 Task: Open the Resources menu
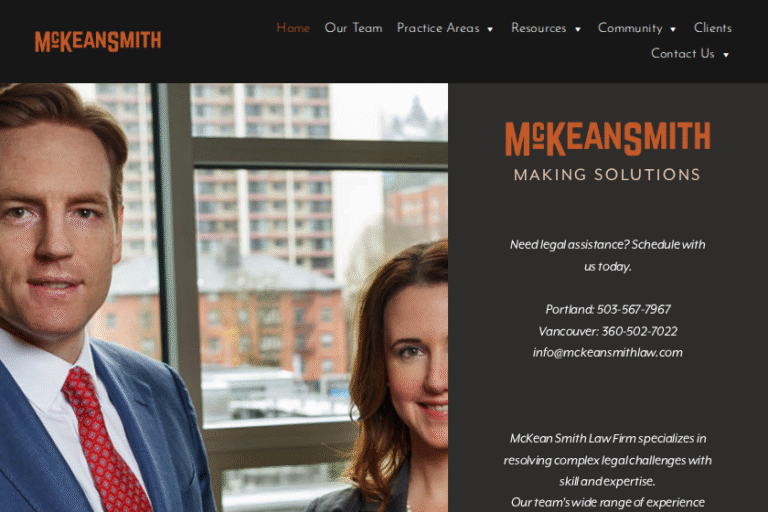click(x=538, y=28)
